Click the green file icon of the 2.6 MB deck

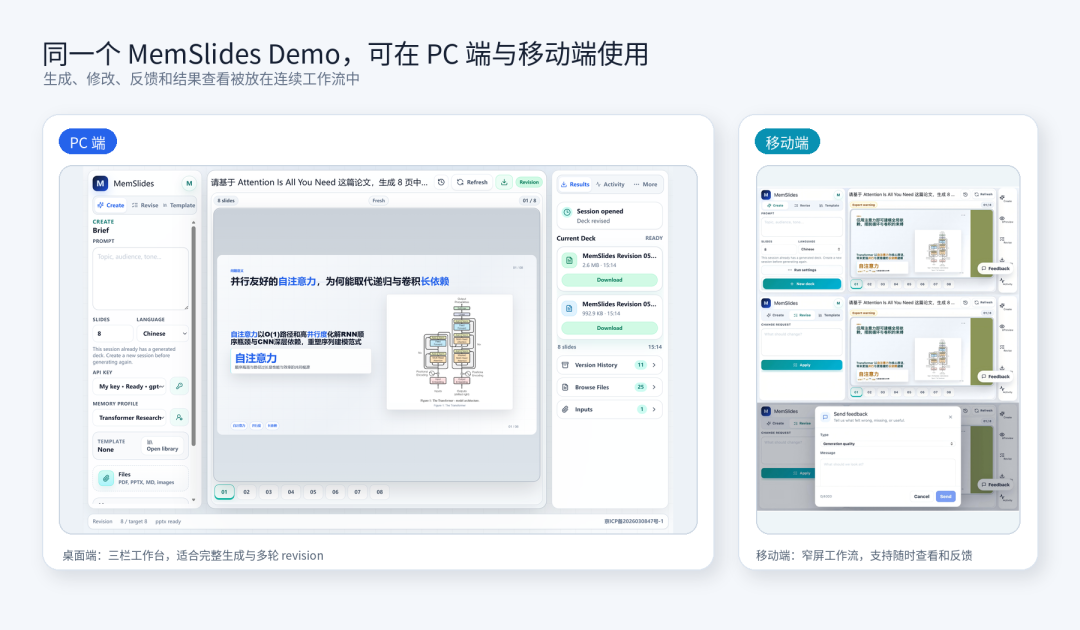coord(570,260)
